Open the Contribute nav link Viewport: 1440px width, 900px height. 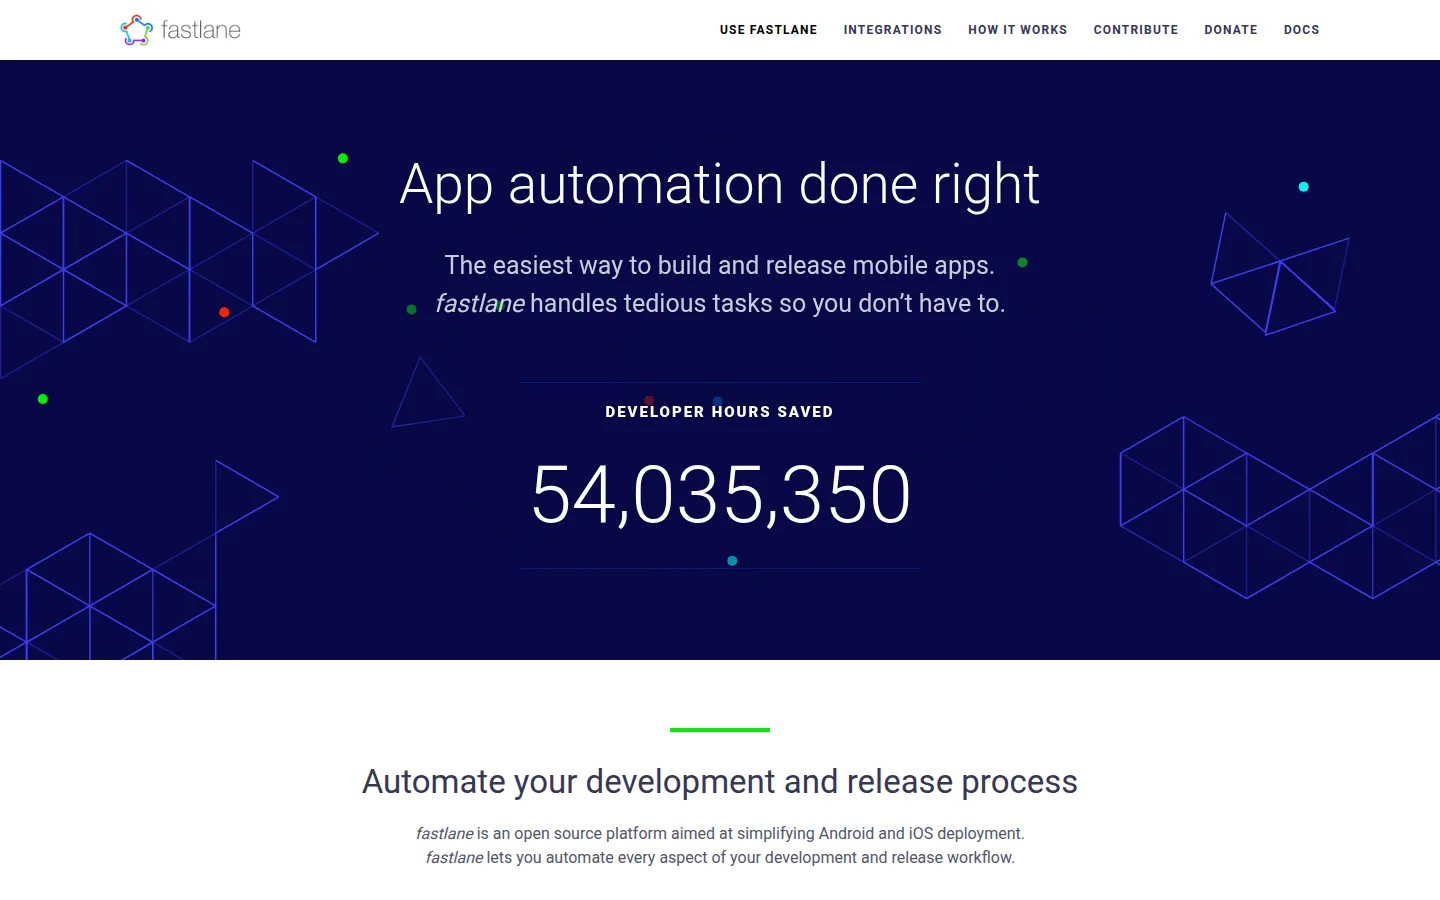coord(1135,30)
